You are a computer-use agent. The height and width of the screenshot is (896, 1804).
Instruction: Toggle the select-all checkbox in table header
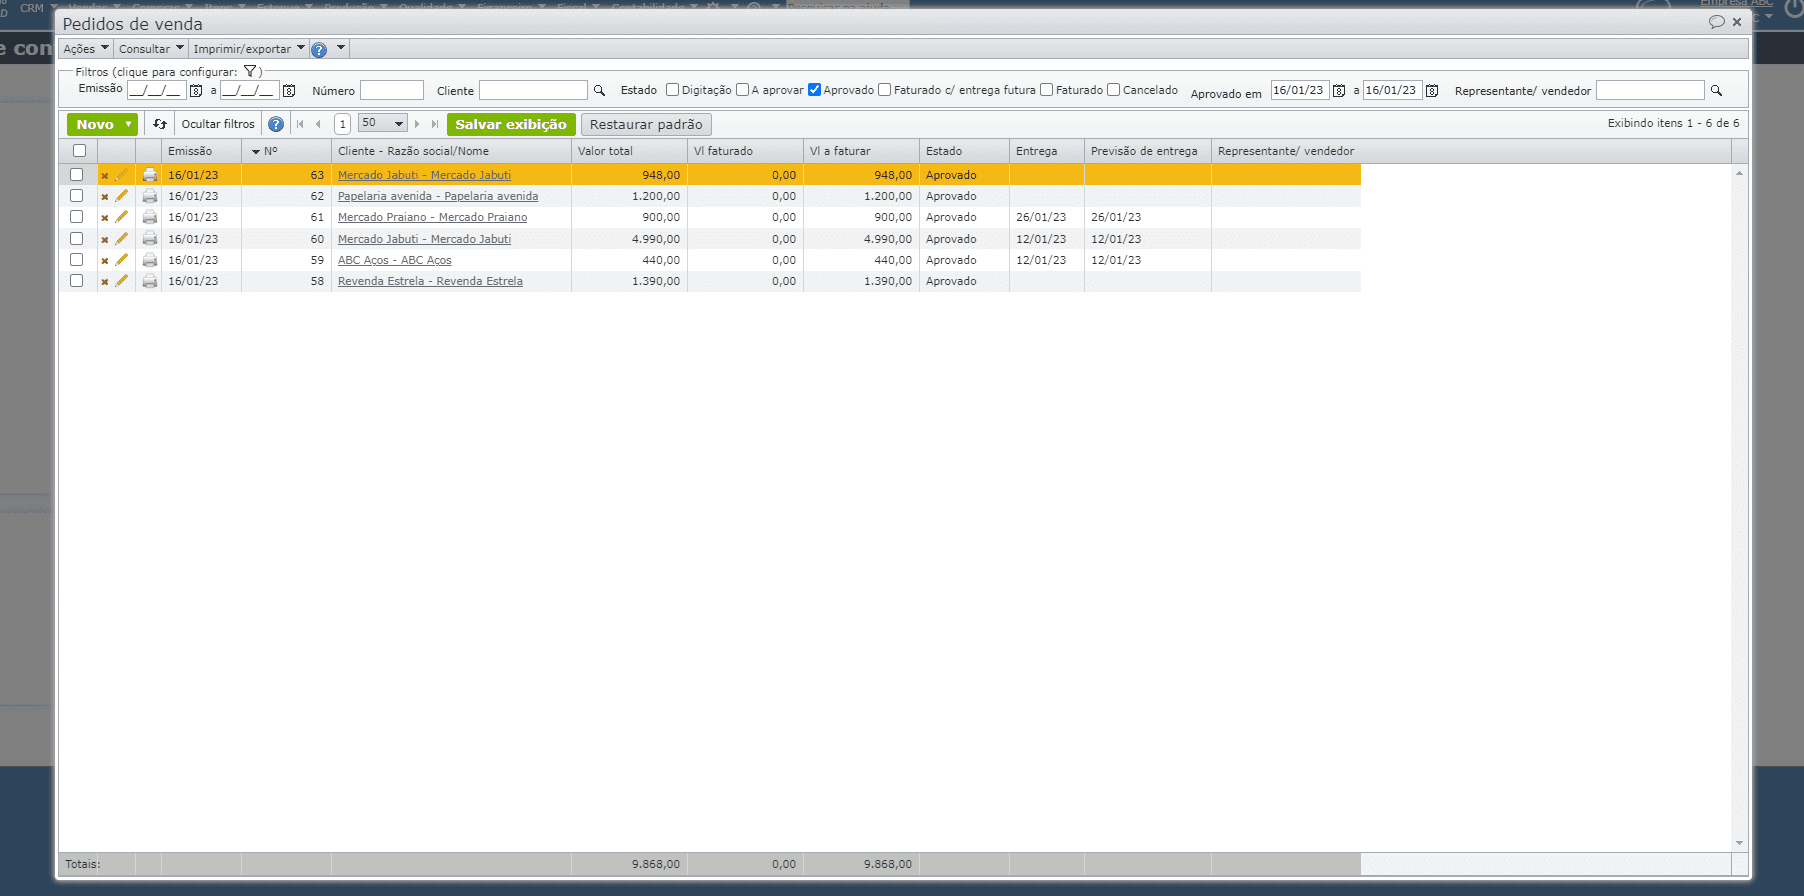point(79,151)
